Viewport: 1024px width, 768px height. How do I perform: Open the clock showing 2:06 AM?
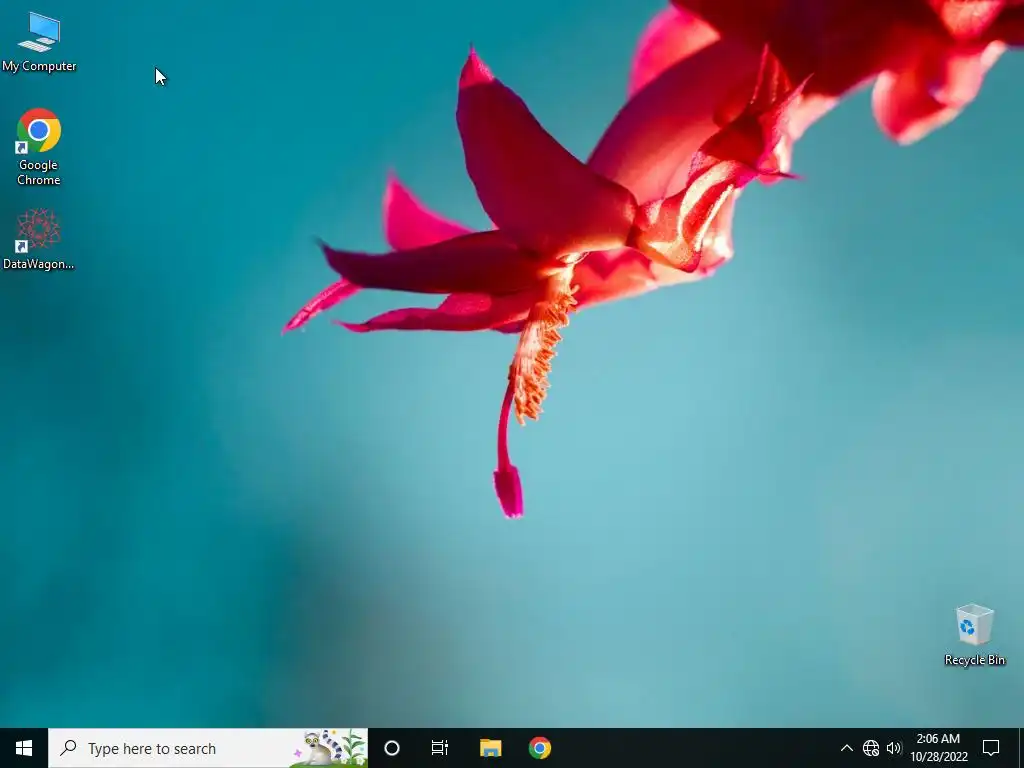point(938,748)
